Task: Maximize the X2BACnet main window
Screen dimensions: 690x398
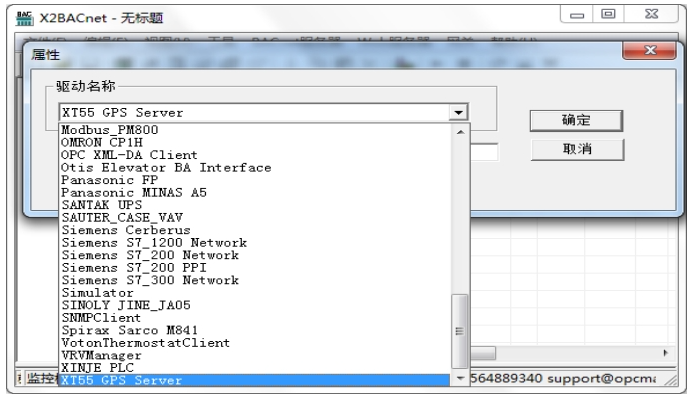Action: coord(608,14)
